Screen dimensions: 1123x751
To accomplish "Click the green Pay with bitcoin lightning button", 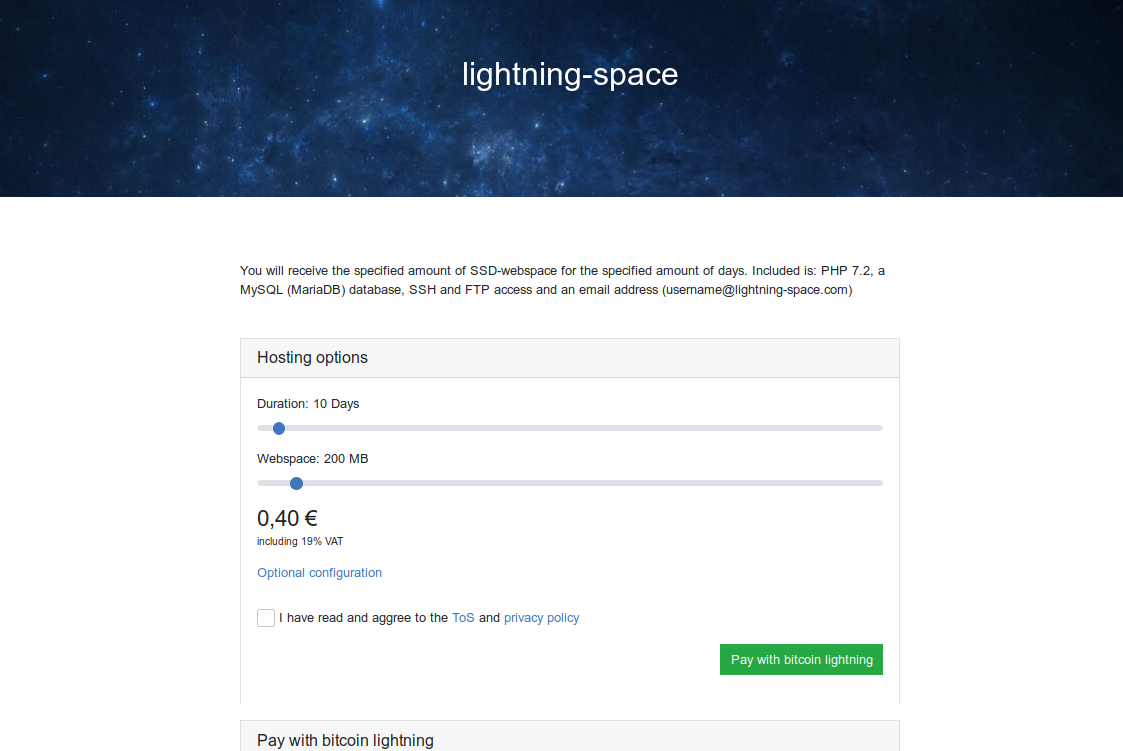I will [801, 659].
